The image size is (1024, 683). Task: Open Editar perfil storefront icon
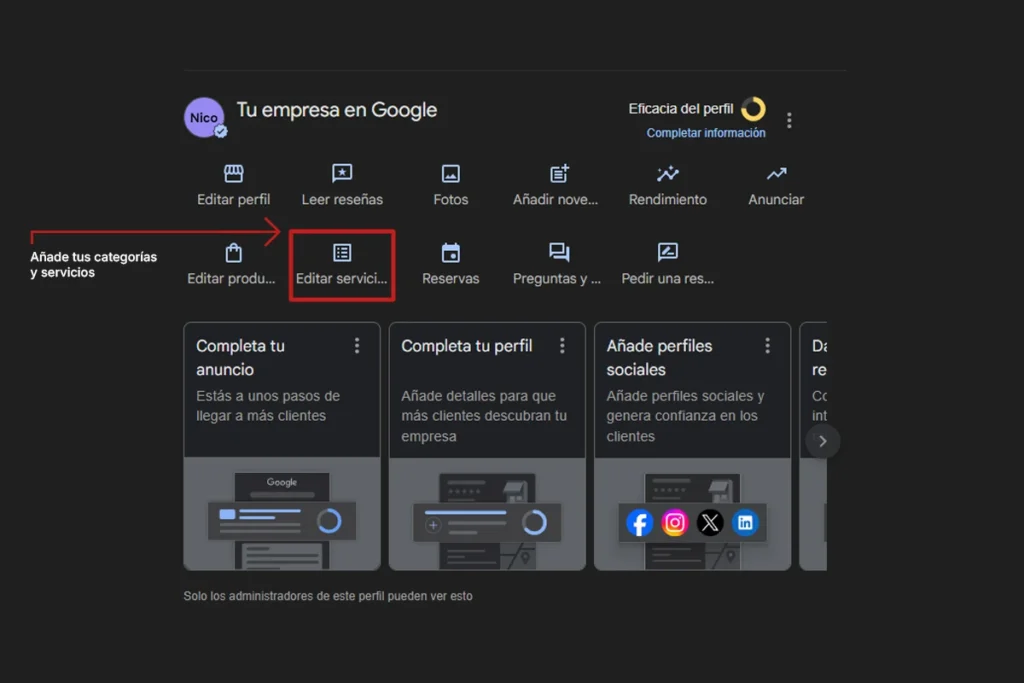point(234,174)
